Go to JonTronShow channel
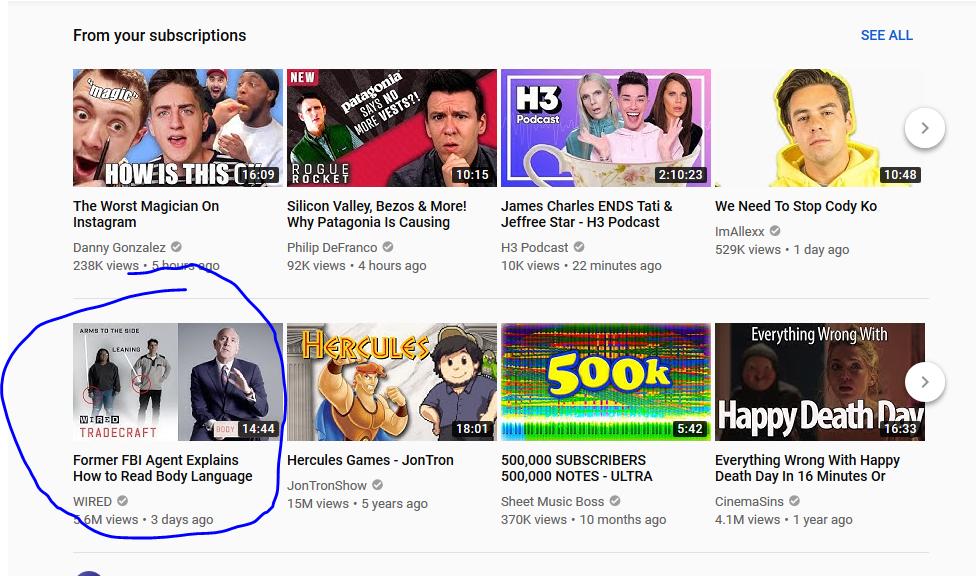The width and height of the screenshot is (976, 576). click(x=327, y=485)
